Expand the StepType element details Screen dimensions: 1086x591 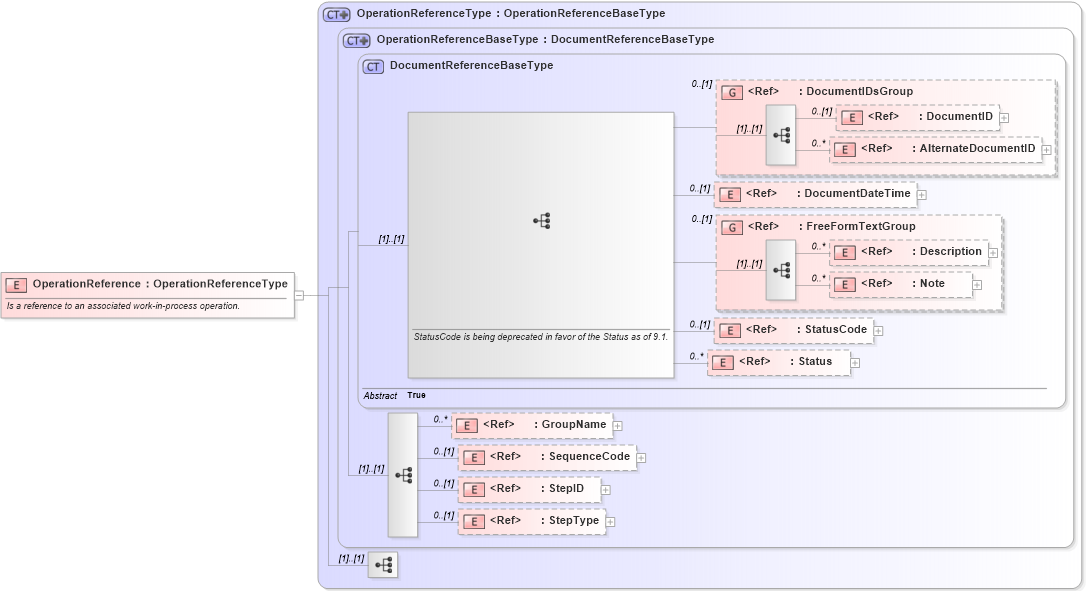coord(610,521)
